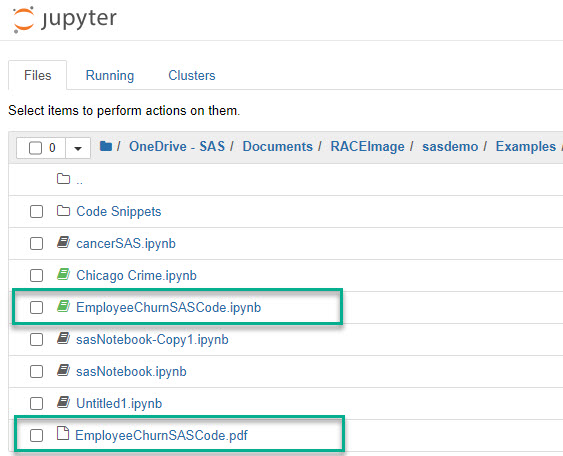The image size is (563, 456).
Task: Click the root folder icon in breadcrumb
Action: 106,146
